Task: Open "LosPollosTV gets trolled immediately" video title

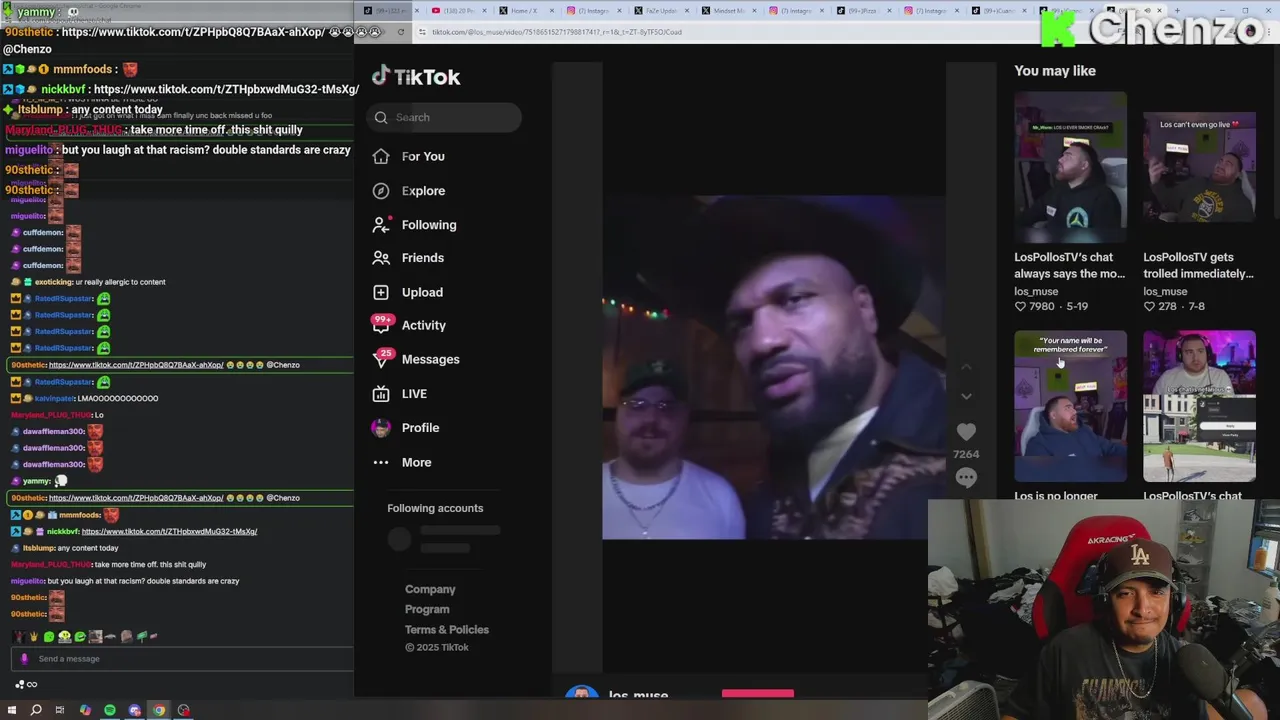Action: pyautogui.click(x=1198, y=266)
